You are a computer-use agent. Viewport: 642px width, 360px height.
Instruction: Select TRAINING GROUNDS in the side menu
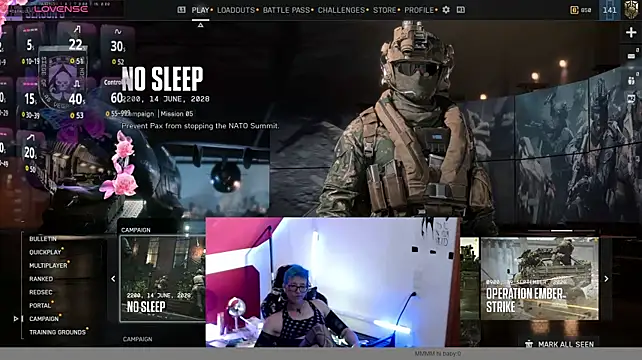coord(57,332)
